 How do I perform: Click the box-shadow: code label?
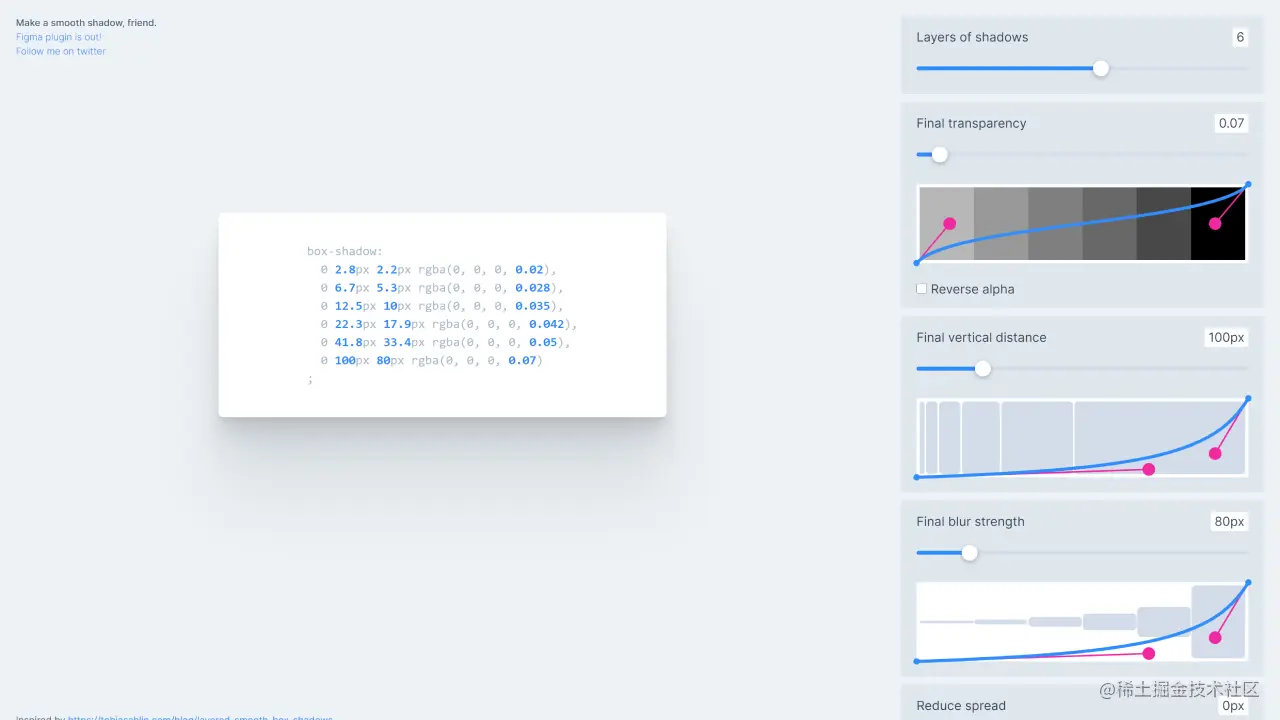[345, 252]
